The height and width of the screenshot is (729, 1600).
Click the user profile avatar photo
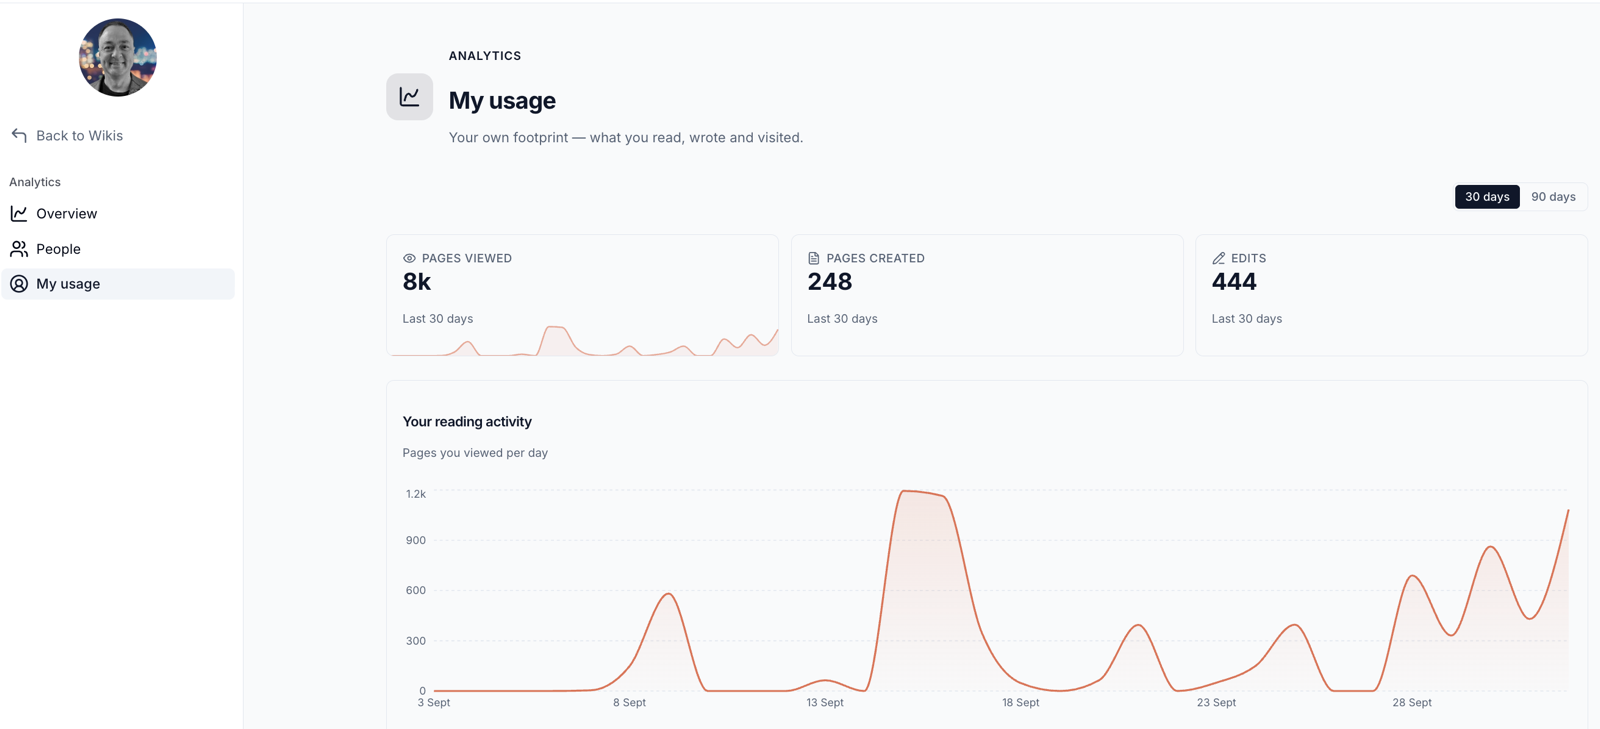pyautogui.click(x=118, y=57)
